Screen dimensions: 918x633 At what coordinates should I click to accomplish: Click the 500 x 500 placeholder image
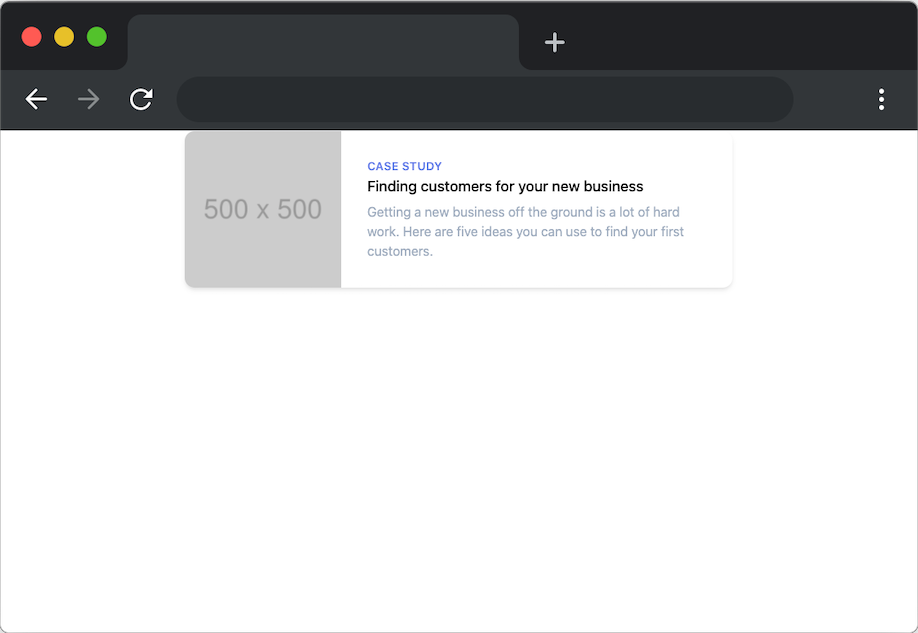pyautogui.click(x=262, y=209)
